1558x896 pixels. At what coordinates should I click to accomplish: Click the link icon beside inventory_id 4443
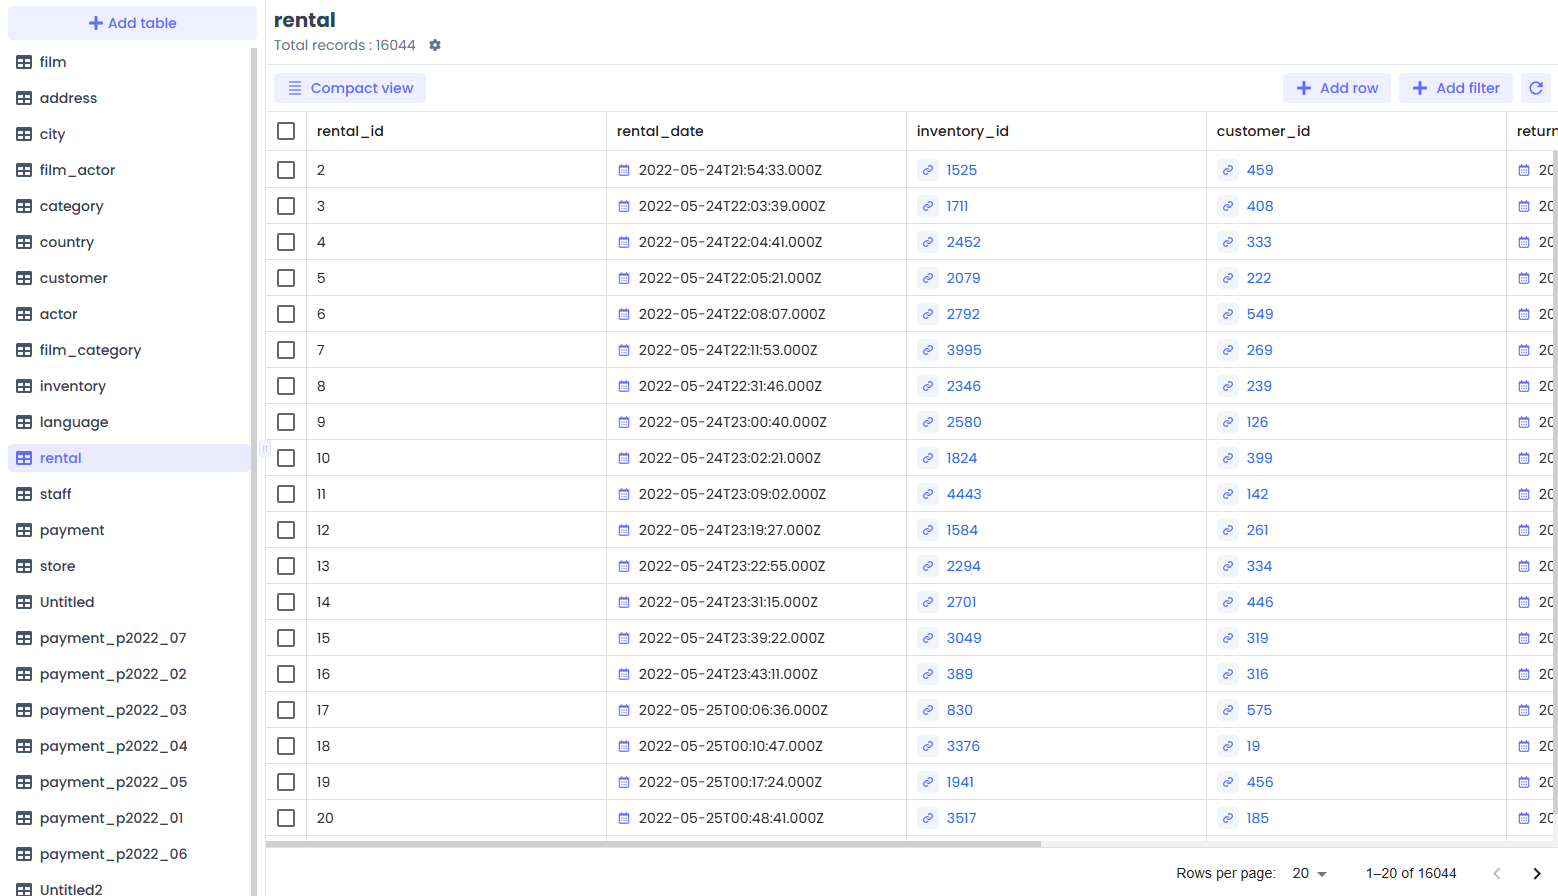click(x=928, y=494)
